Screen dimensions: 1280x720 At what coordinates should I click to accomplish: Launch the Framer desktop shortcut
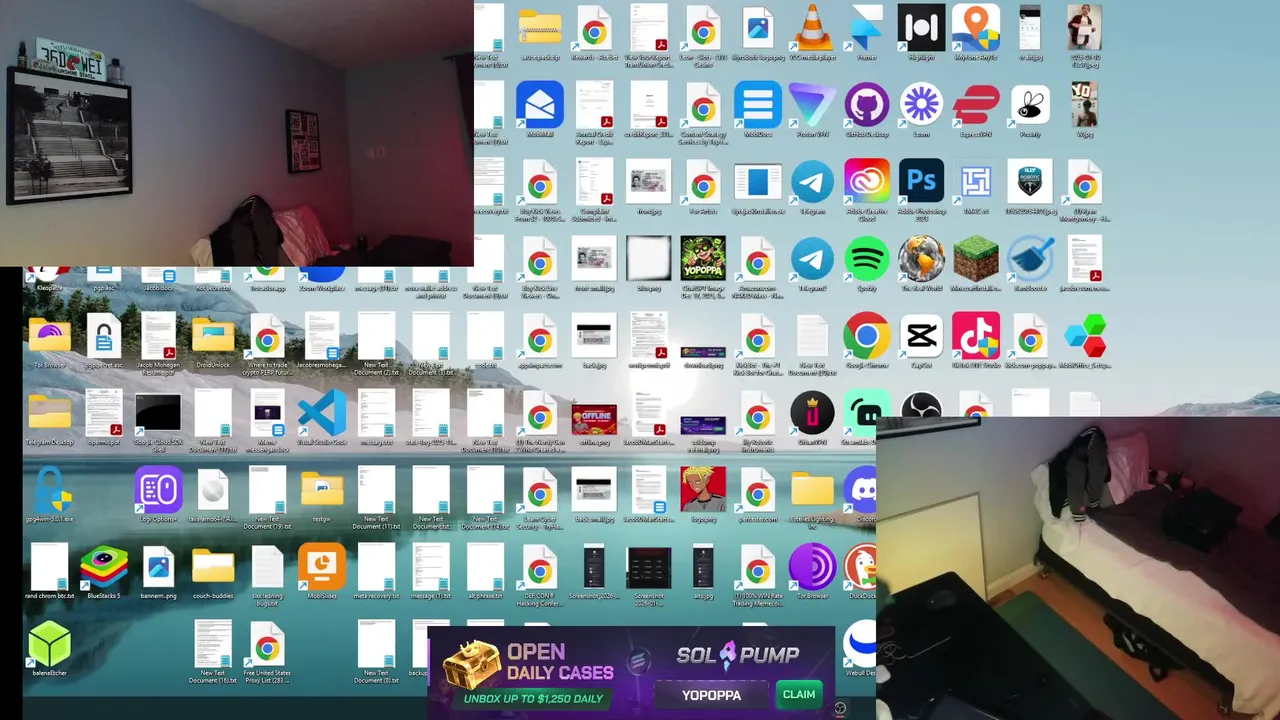pyautogui.click(x=866, y=27)
